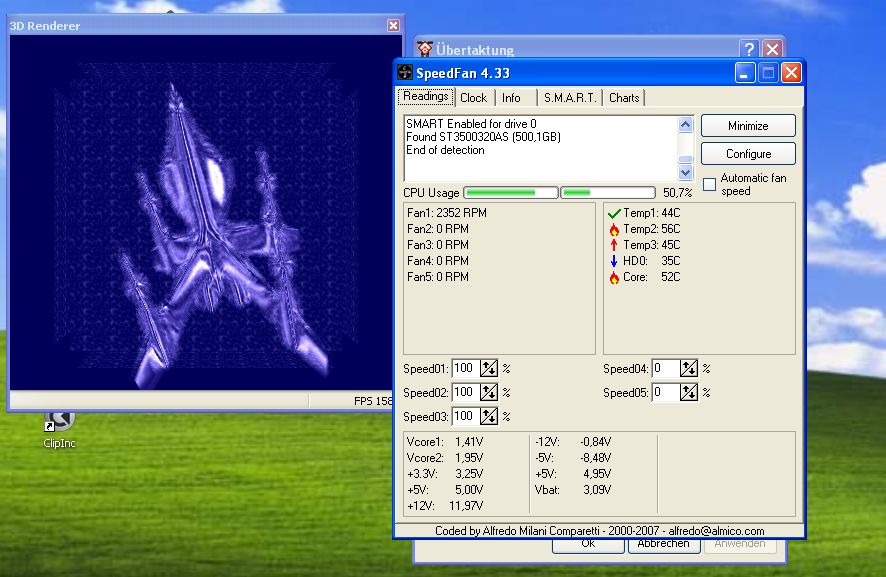Click the green checkmark icon beside Temp1

(x=614, y=214)
